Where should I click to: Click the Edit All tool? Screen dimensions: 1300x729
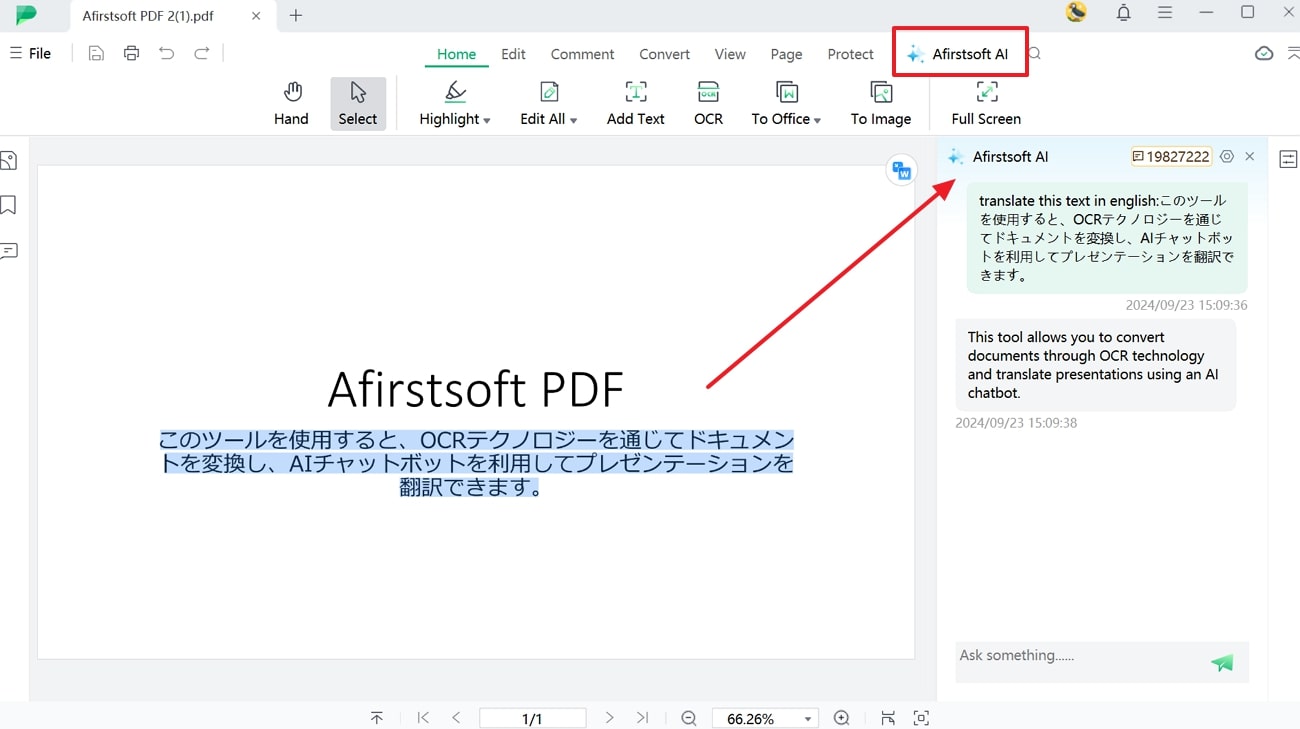tap(543, 104)
